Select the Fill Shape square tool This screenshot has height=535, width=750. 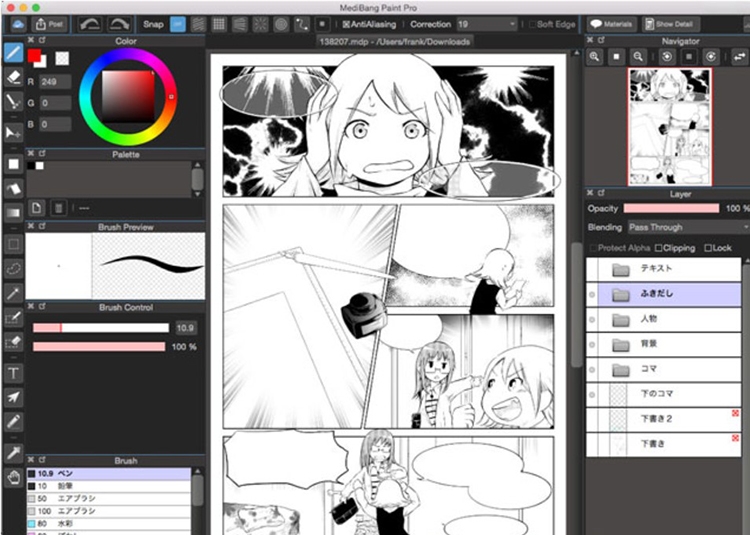coord(13,164)
